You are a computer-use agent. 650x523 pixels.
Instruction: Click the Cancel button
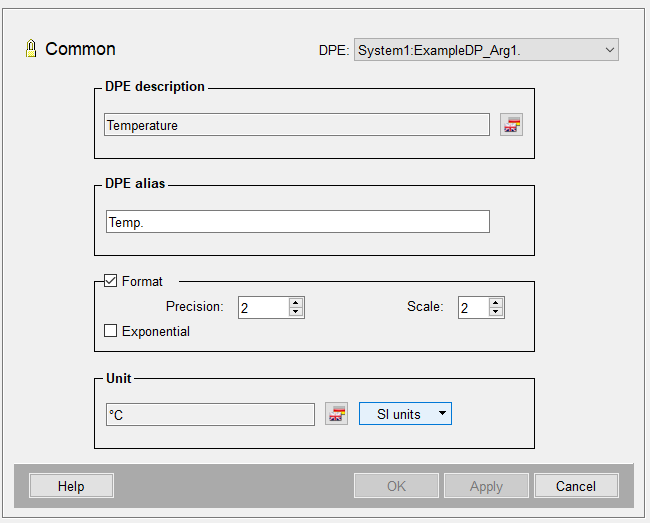click(576, 486)
